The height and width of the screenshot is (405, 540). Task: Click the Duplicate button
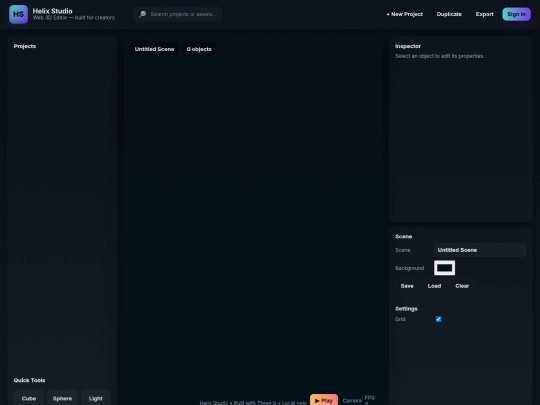pyautogui.click(x=449, y=14)
